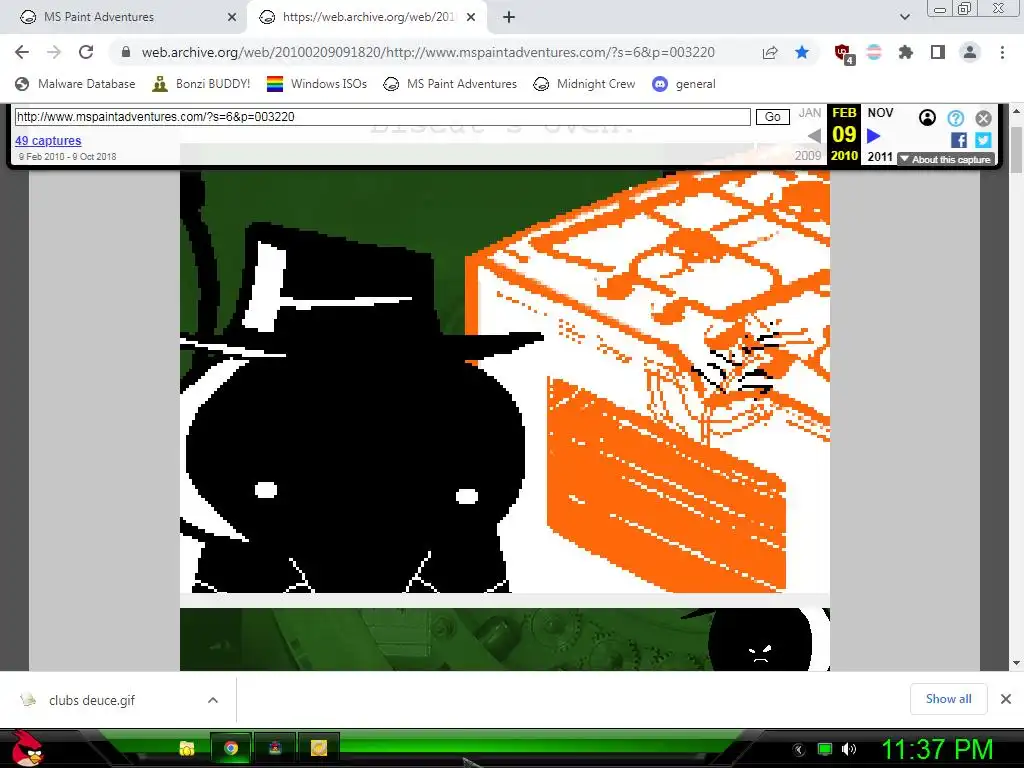Select the web.archive.org tab

[x=368, y=17]
